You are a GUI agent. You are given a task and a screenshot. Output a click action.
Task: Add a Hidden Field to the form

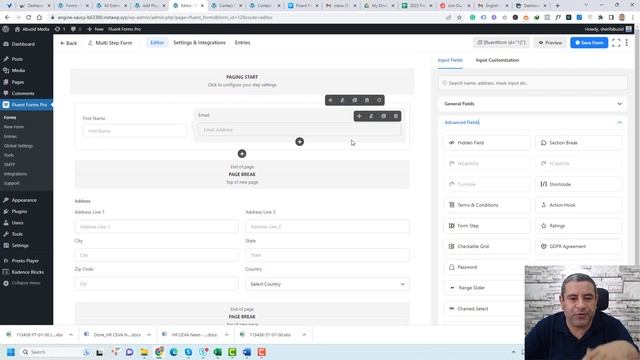(487, 143)
